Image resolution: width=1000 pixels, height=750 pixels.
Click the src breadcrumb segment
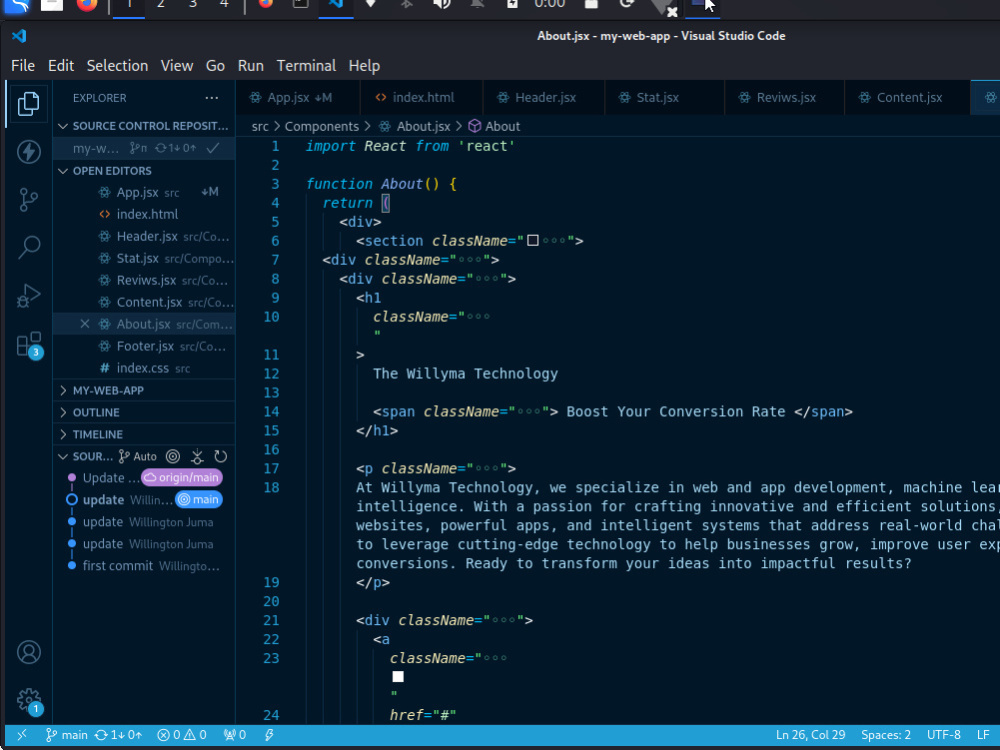[260, 126]
